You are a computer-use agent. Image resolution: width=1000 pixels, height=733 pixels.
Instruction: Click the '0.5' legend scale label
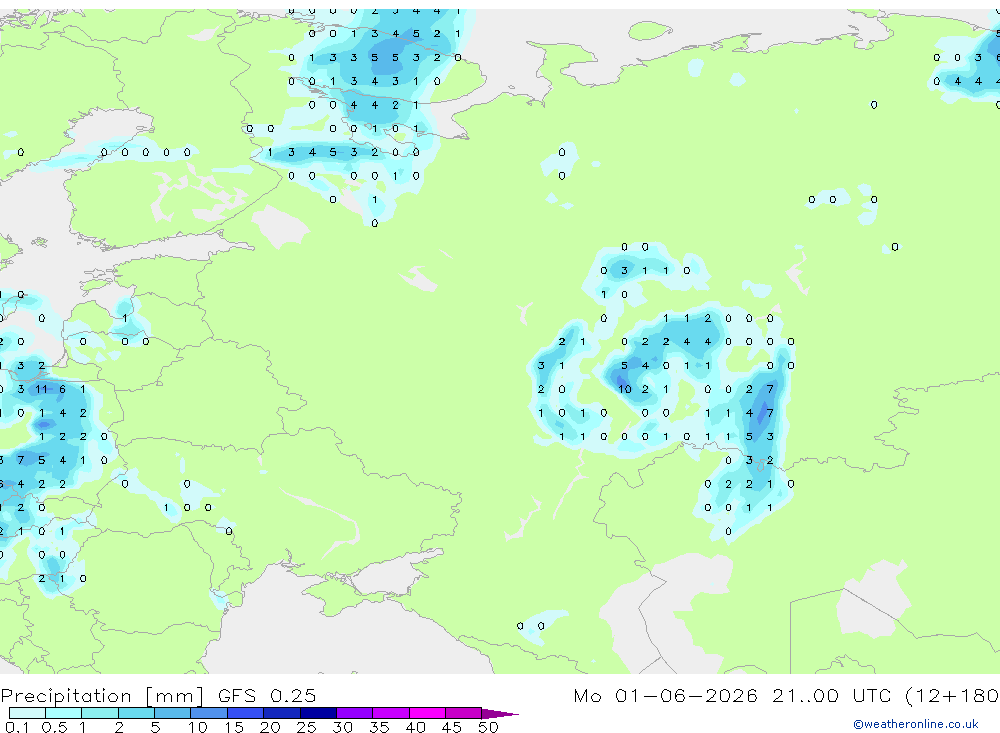click(x=54, y=727)
